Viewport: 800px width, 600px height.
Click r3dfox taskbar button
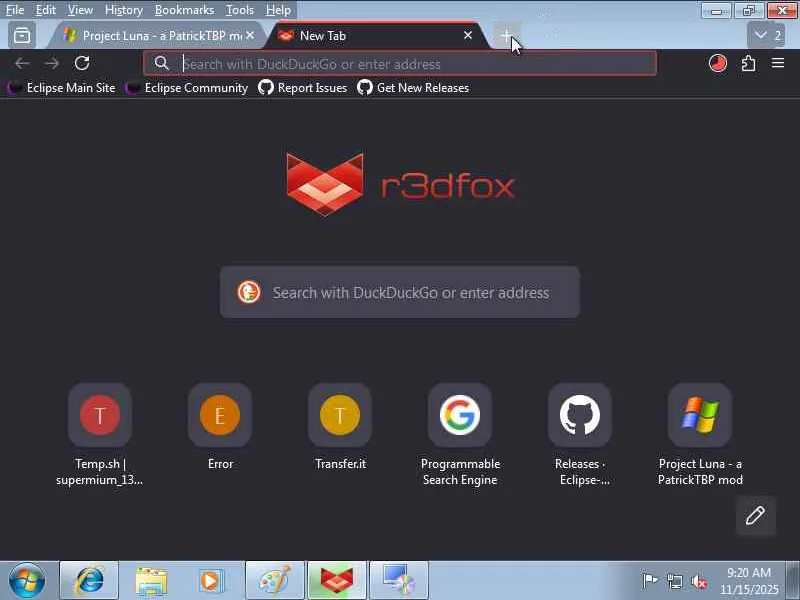point(337,581)
